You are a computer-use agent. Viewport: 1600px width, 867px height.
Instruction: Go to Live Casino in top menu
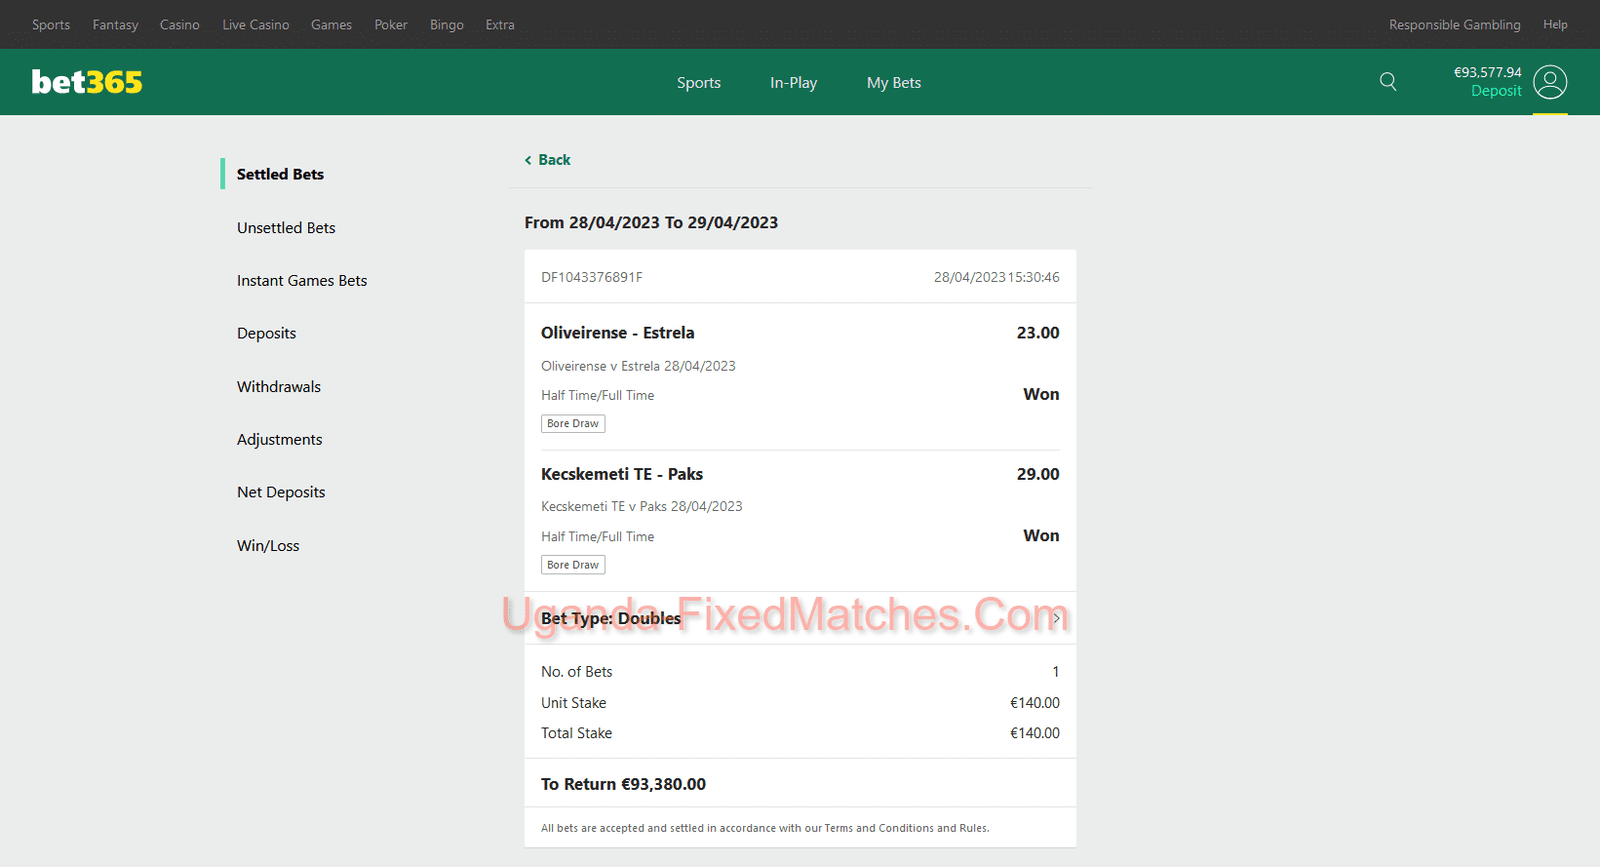(x=256, y=25)
